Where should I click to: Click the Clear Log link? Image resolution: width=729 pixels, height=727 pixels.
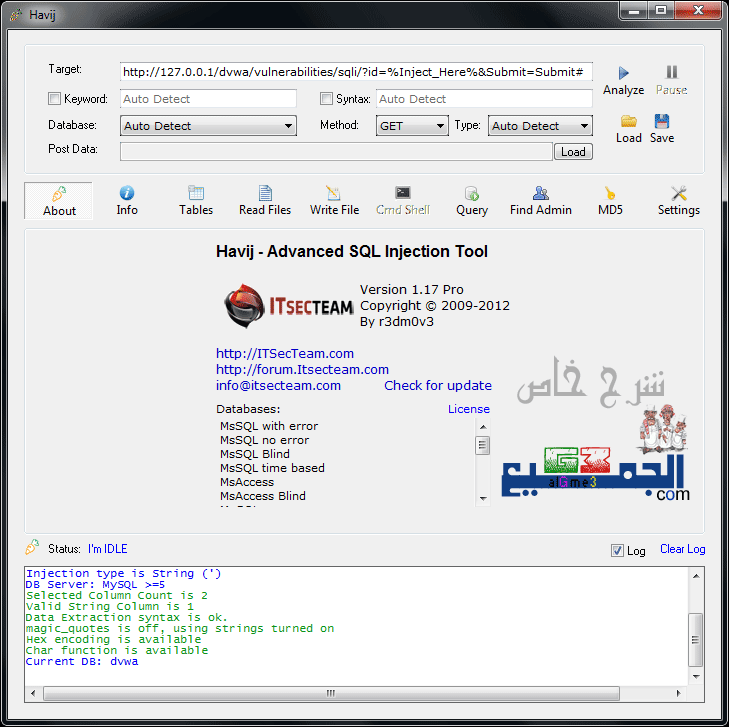683,549
